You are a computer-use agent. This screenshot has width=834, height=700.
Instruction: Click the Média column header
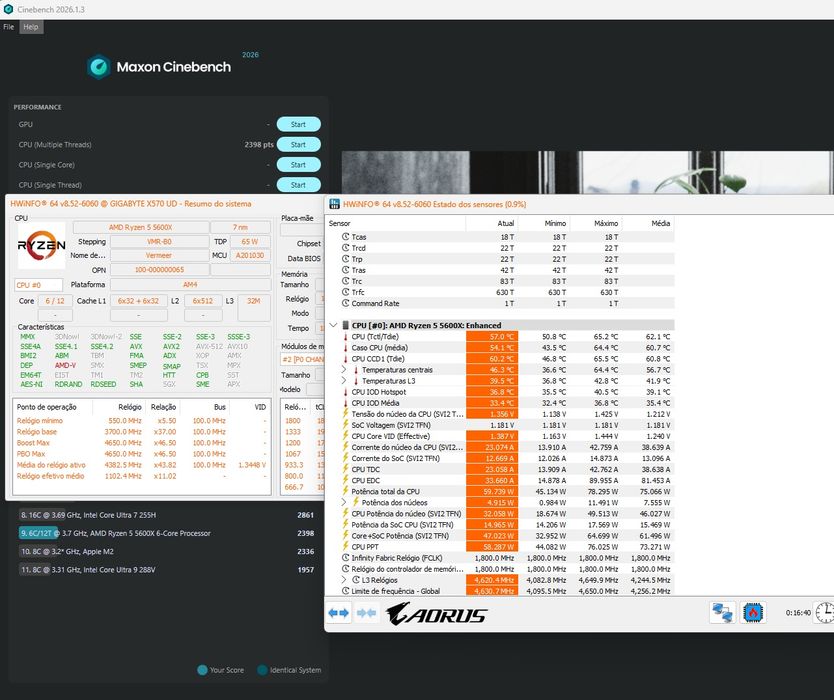(648, 223)
